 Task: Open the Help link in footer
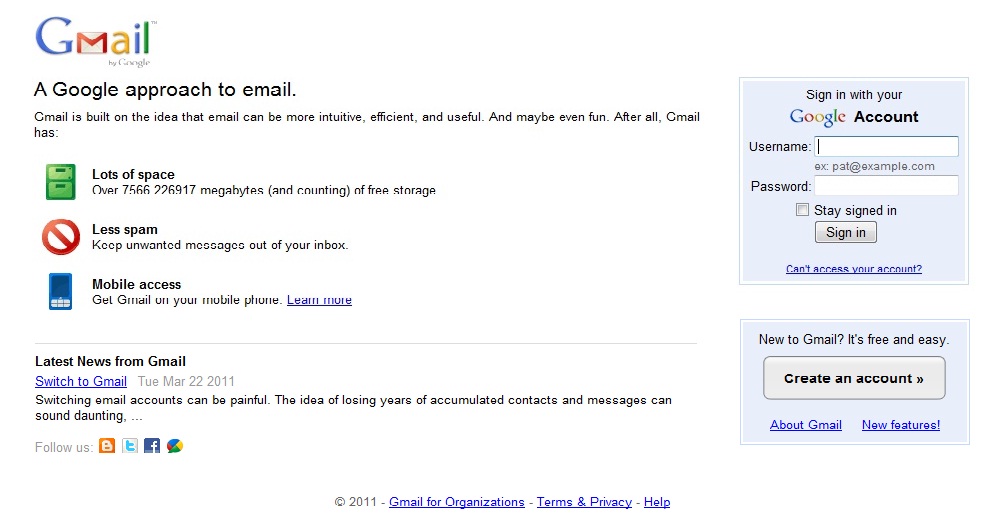coord(657,502)
